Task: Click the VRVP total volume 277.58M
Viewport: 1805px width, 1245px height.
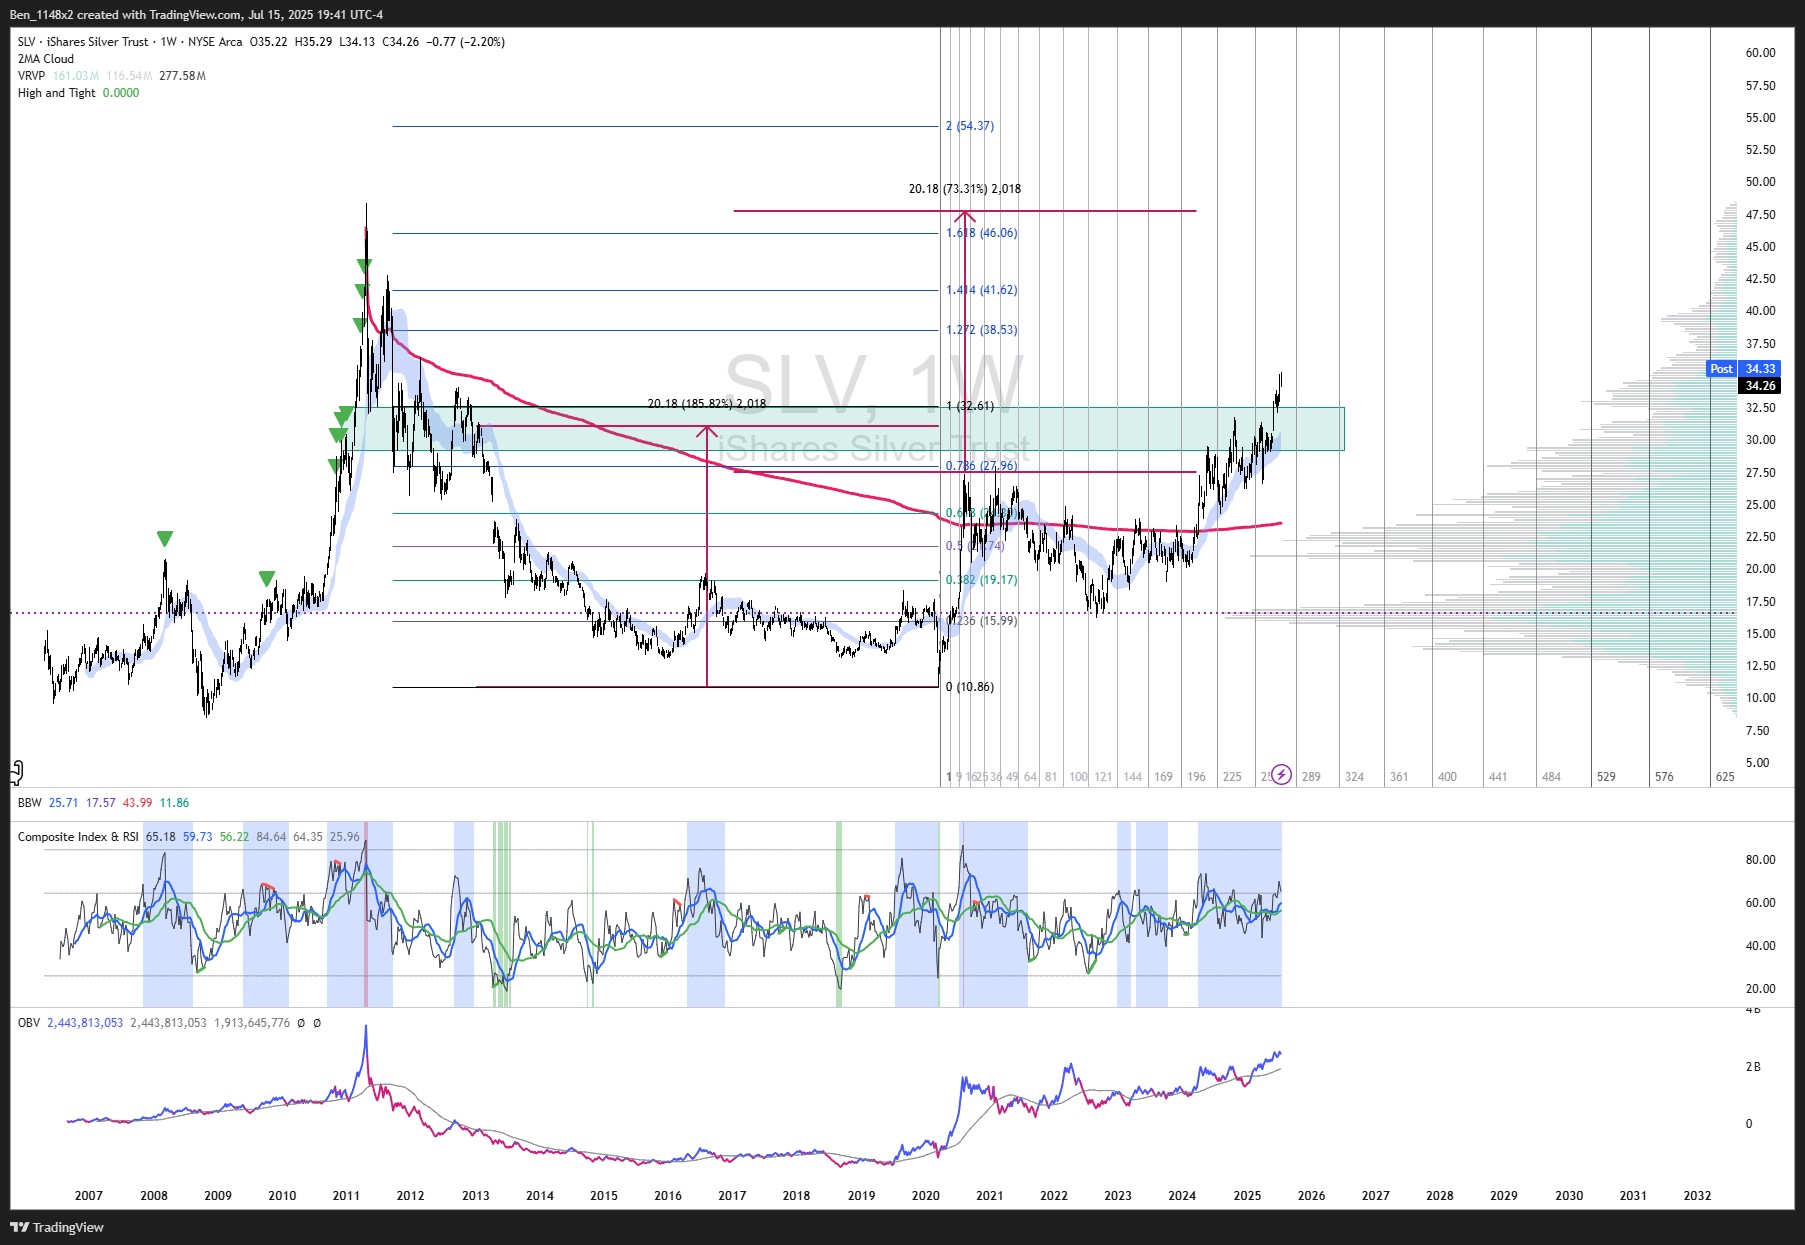Action: (x=182, y=76)
